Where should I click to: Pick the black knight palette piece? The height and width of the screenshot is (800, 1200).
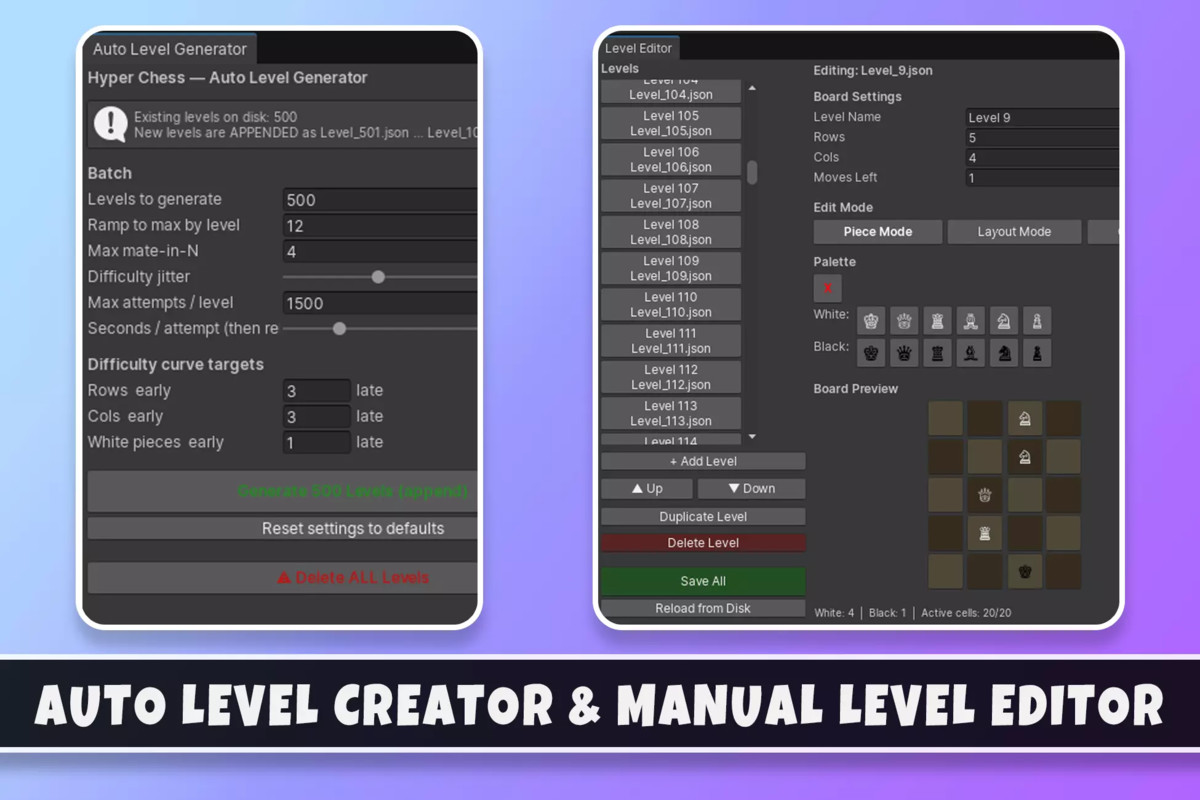click(1004, 352)
